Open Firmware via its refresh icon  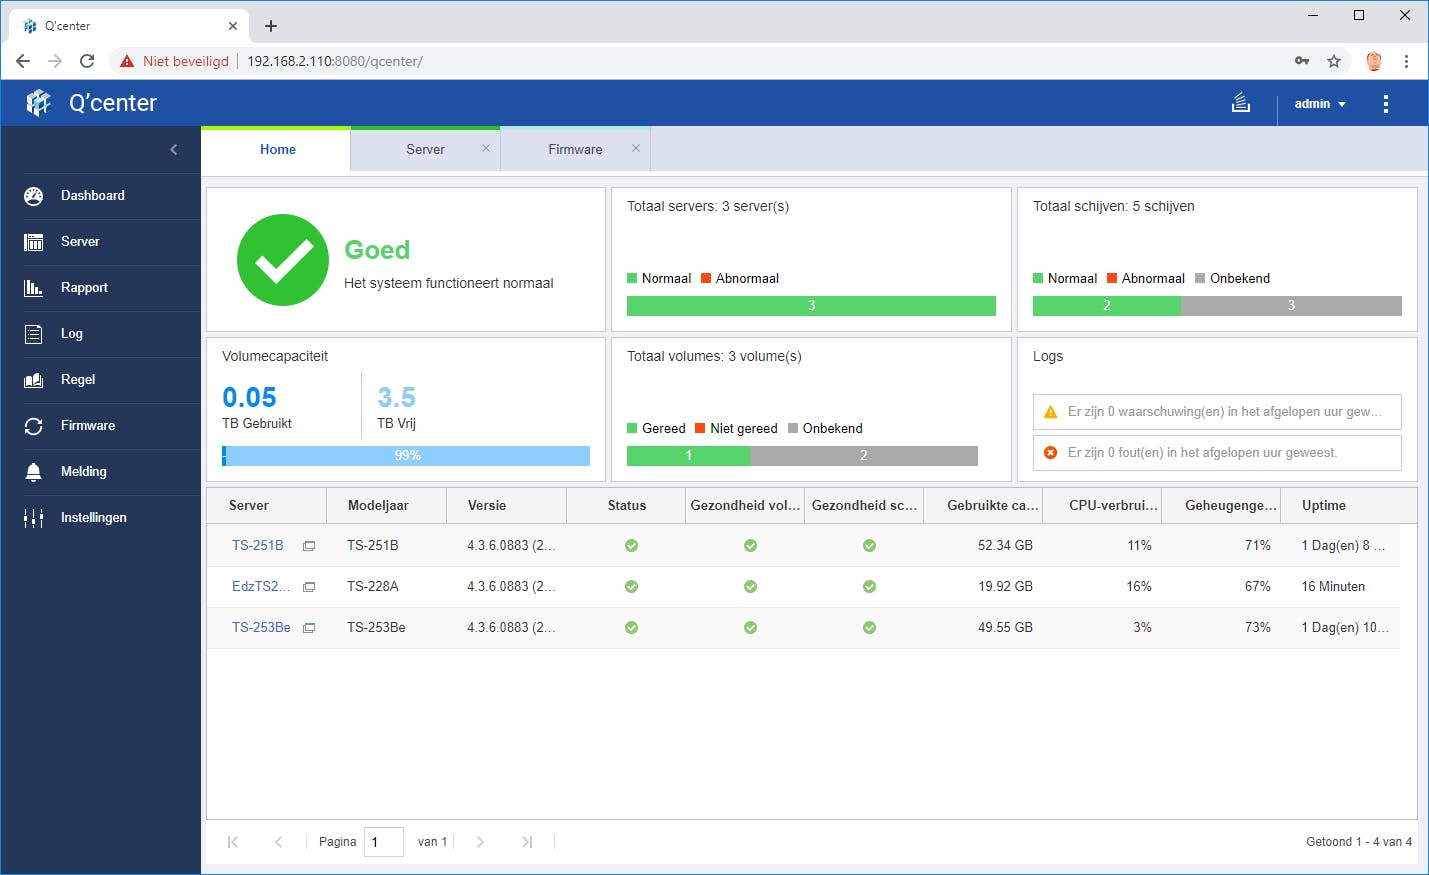click(x=33, y=426)
